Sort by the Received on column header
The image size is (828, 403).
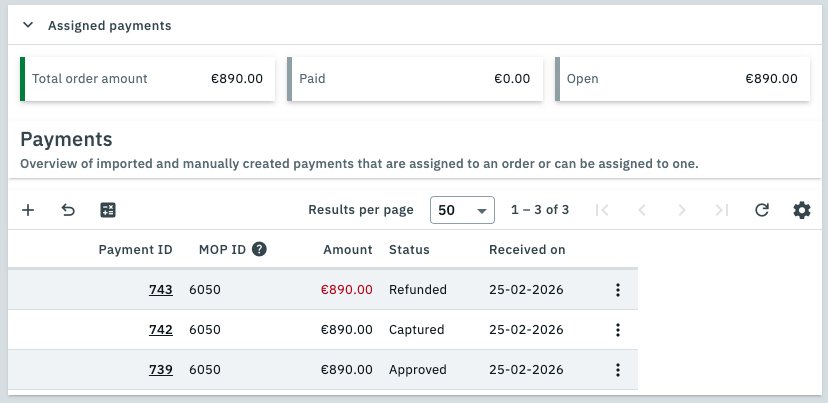[526, 250]
